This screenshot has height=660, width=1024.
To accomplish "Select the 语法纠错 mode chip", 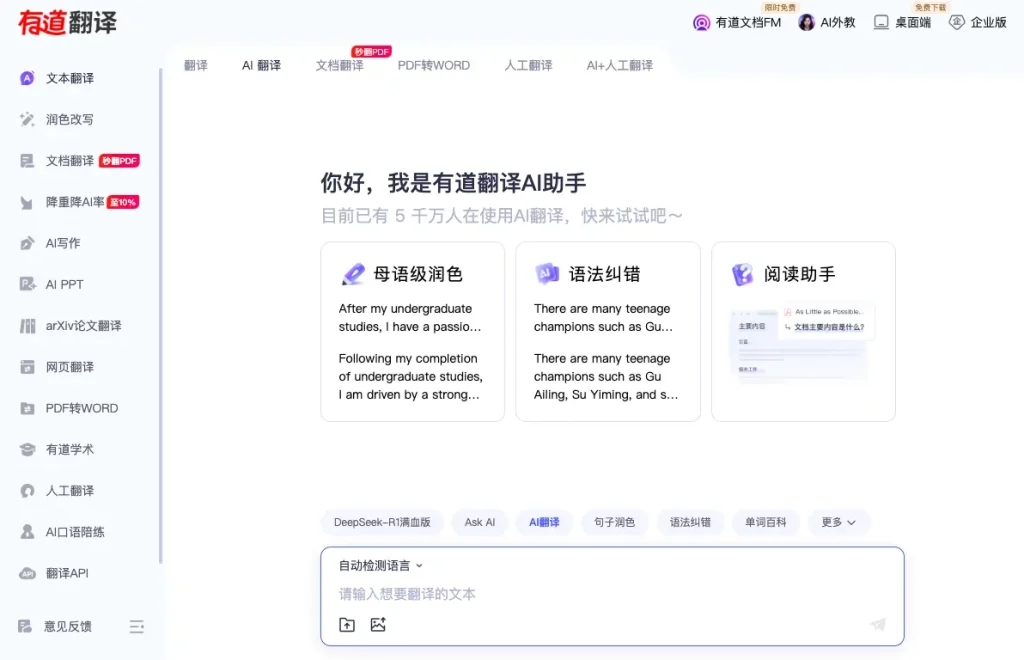I will [690, 522].
